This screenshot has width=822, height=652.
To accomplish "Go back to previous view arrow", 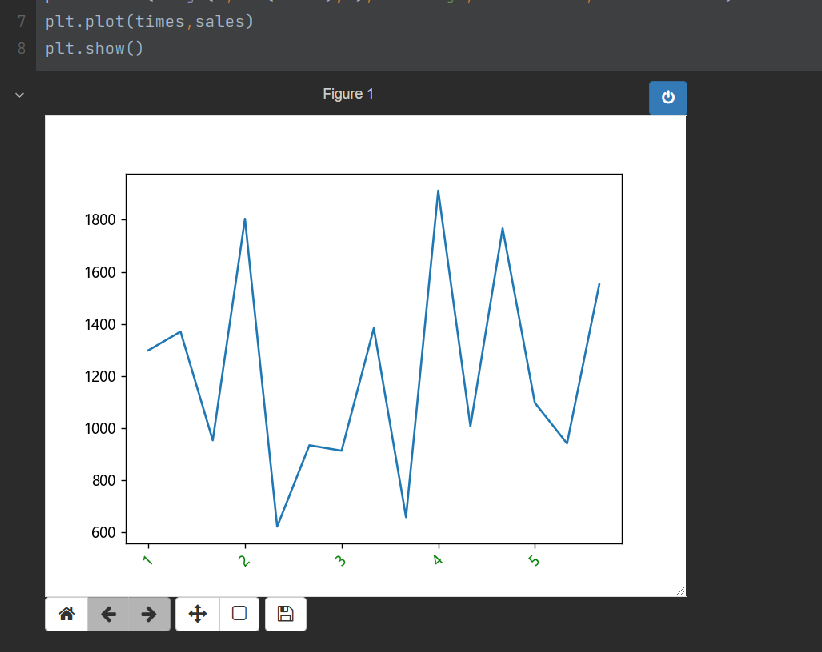I will coord(108,614).
